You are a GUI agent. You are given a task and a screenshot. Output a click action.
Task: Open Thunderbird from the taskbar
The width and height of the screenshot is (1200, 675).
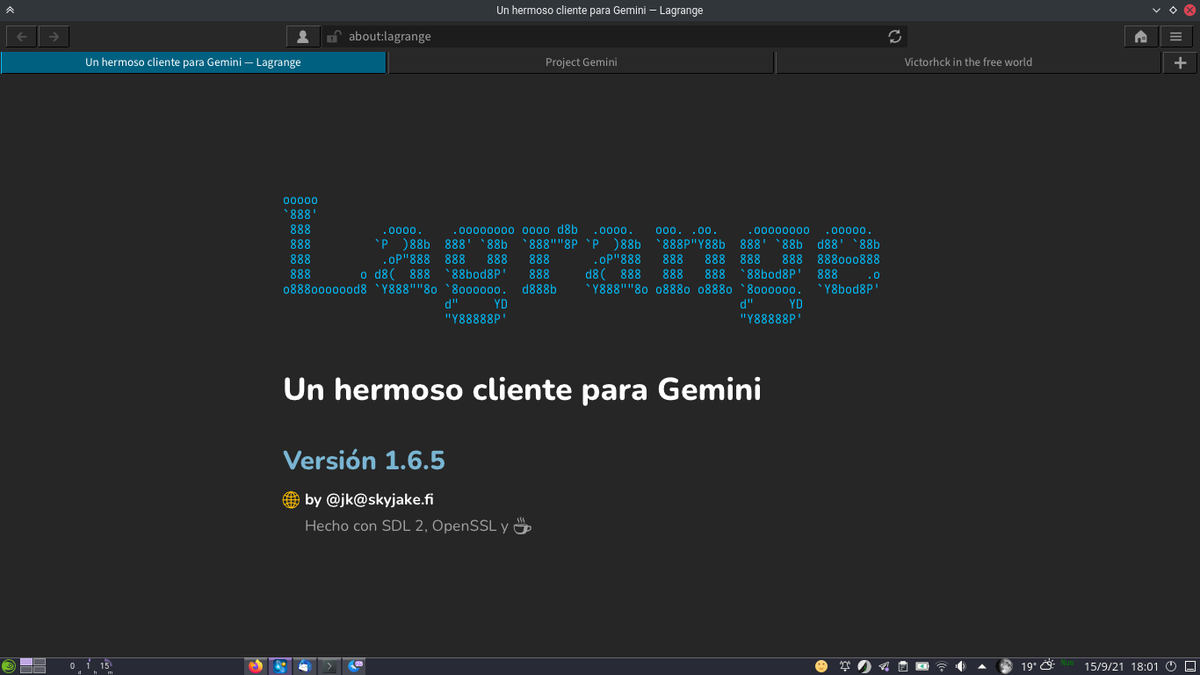[304, 665]
